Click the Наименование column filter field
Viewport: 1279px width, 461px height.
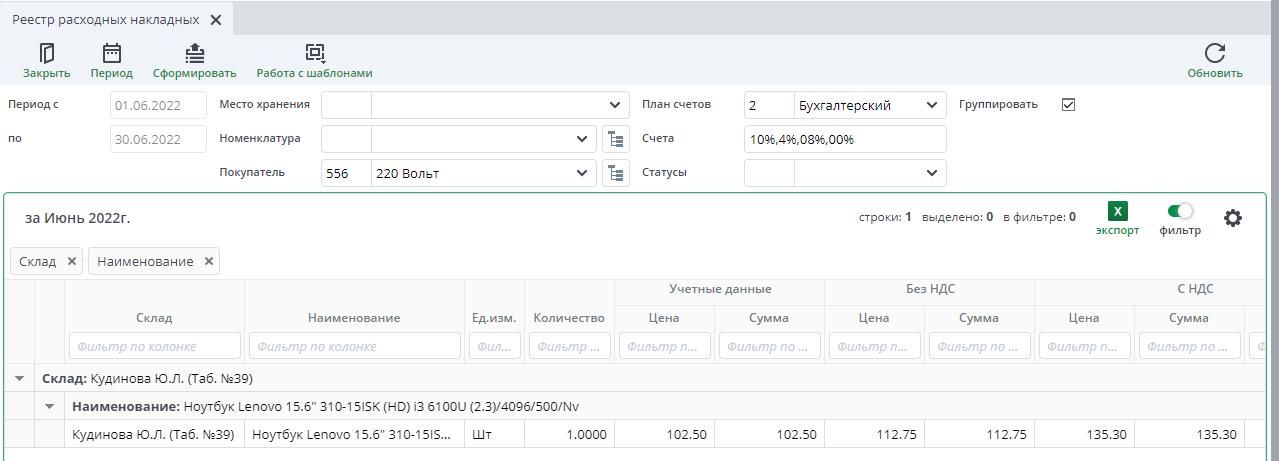pos(354,346)
